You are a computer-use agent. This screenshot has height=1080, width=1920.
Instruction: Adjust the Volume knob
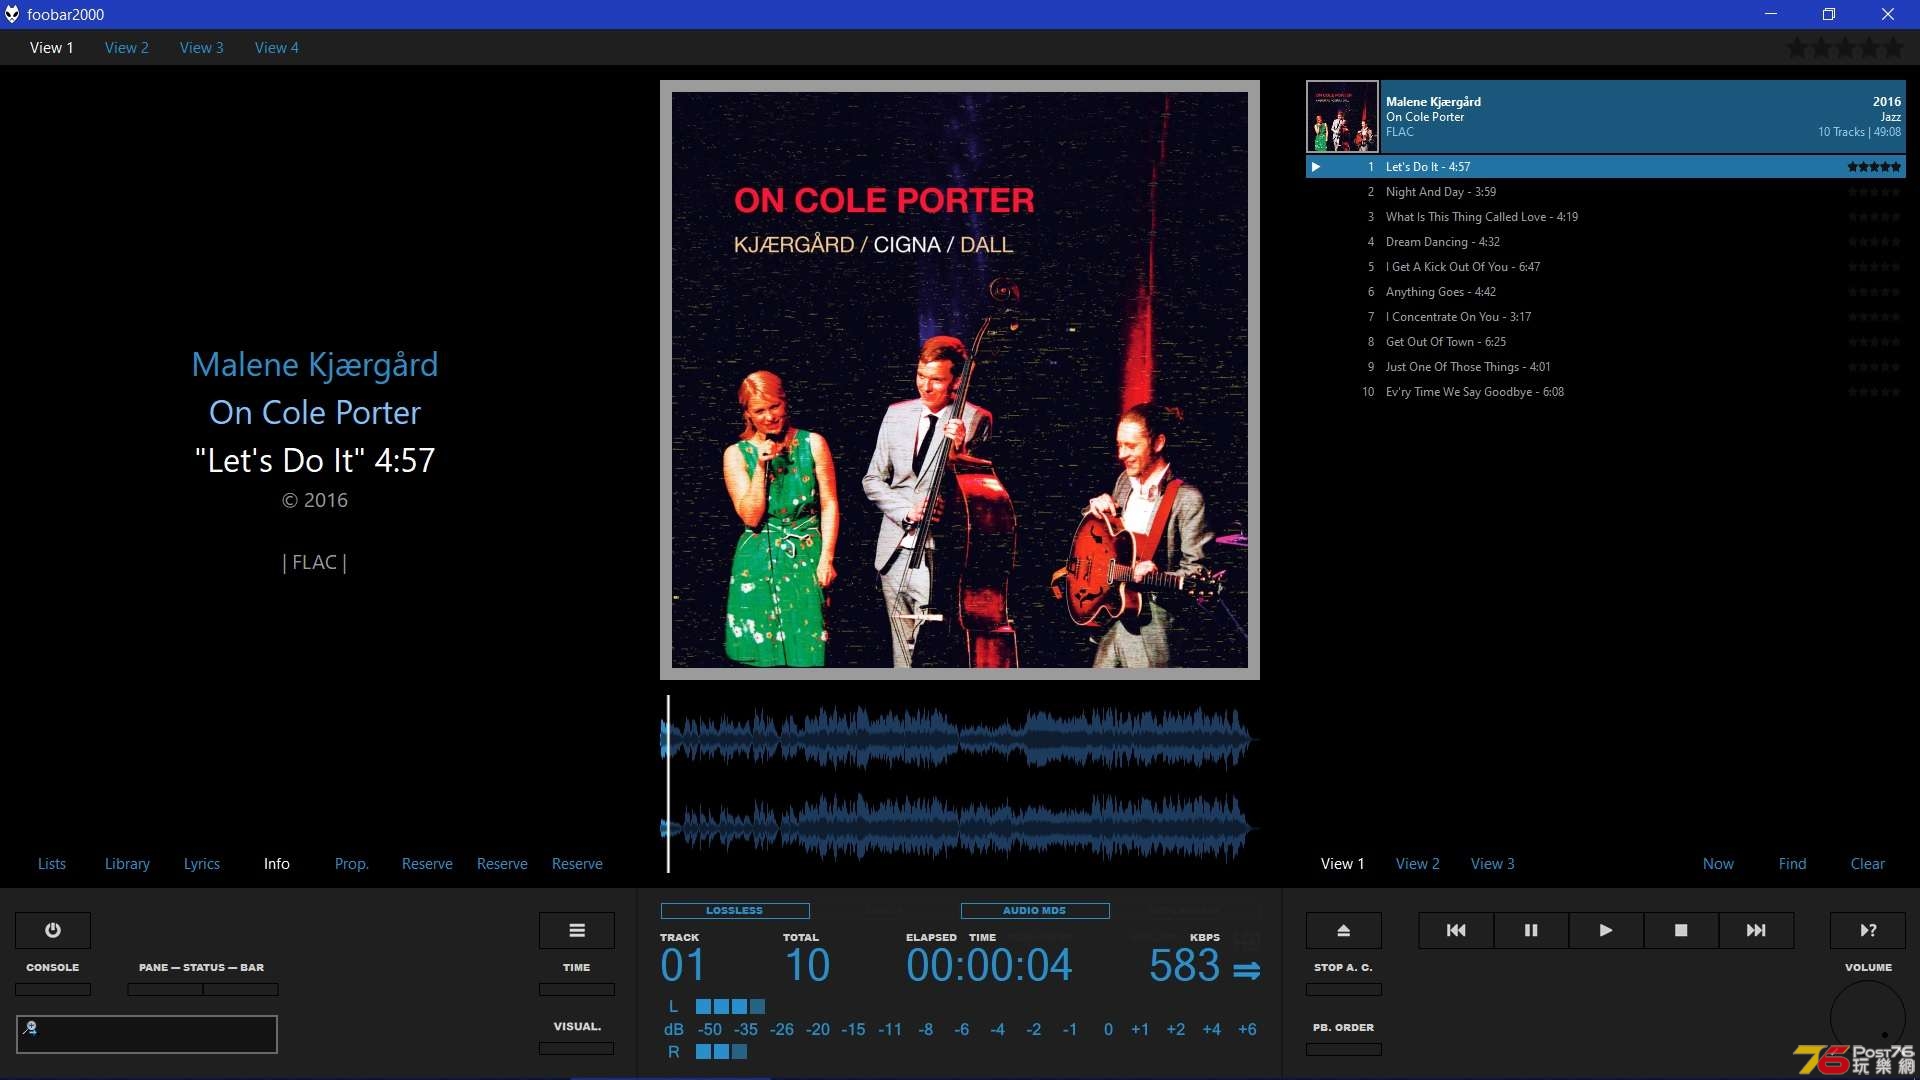(1868, 1018)
